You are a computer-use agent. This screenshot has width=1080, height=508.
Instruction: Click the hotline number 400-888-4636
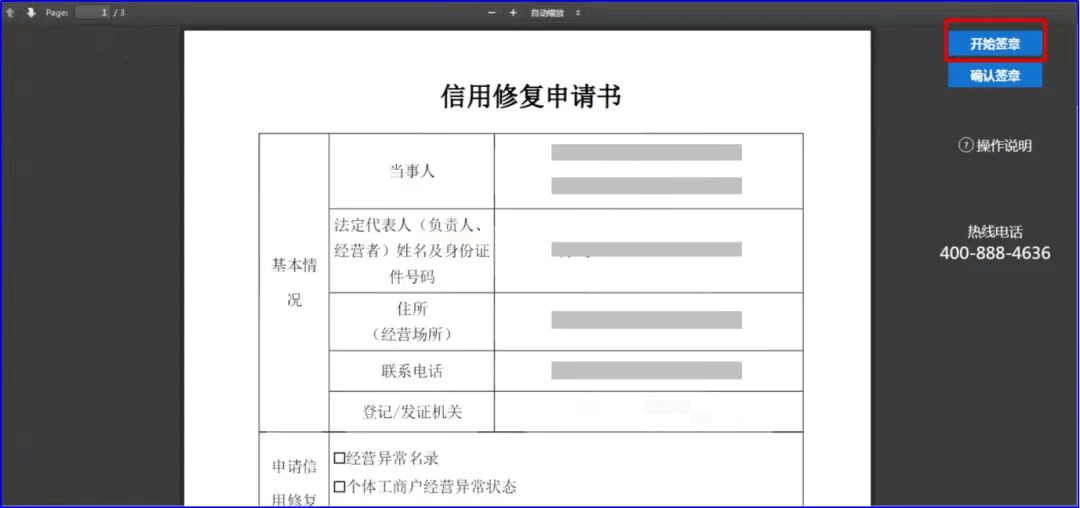995,253
